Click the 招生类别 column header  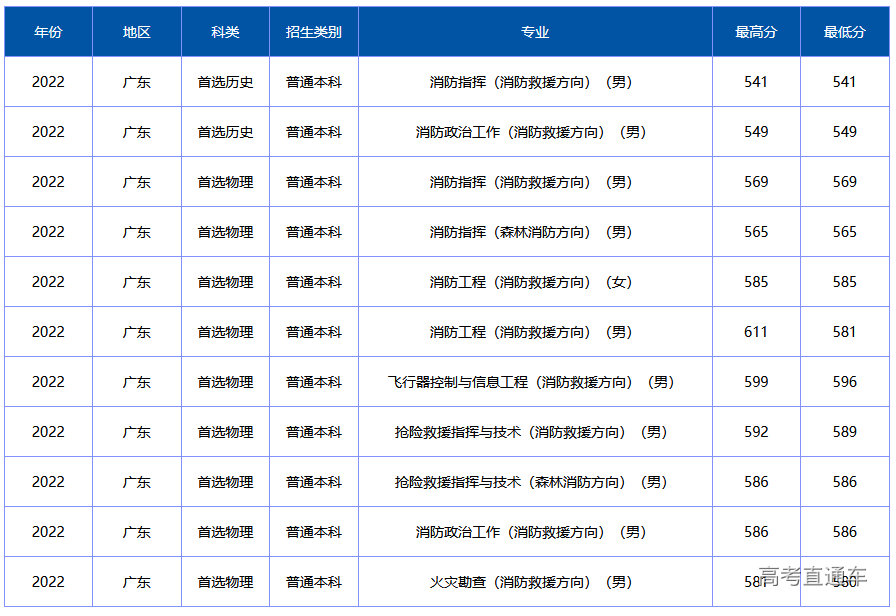tap(314, 32)
